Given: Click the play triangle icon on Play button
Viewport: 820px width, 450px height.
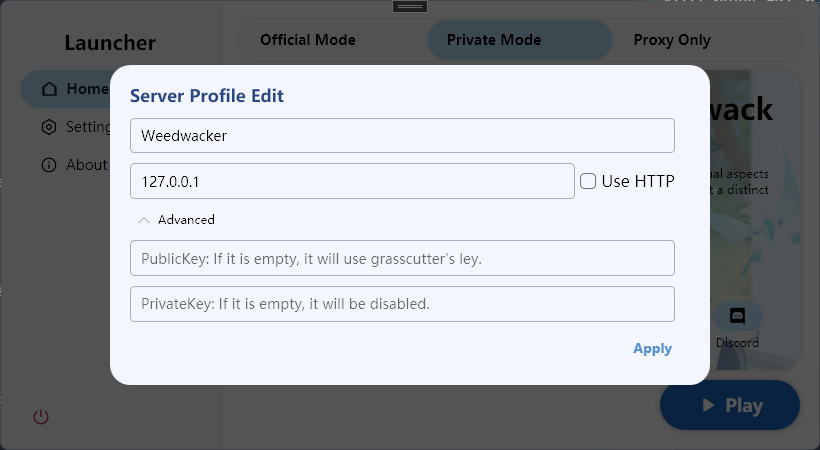Looking at the screenshot, I should pyautogui.click(x=708, y=405).
